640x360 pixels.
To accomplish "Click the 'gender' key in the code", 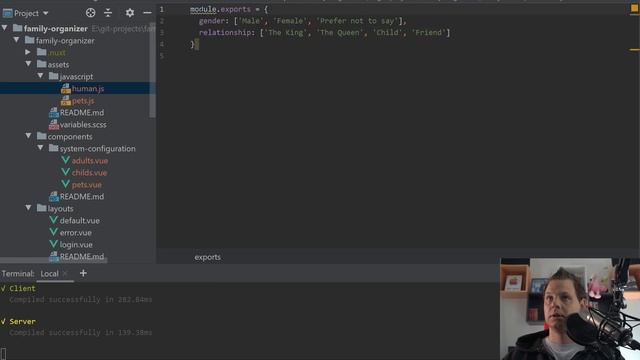I will click(x=211, y=21).
